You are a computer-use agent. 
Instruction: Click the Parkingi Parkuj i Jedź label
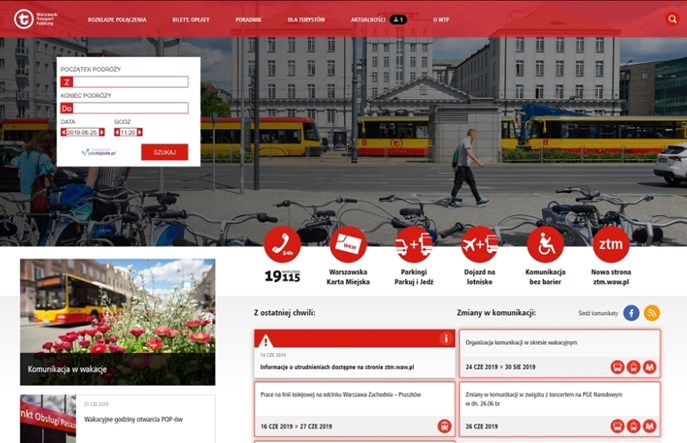click(414, 277)
